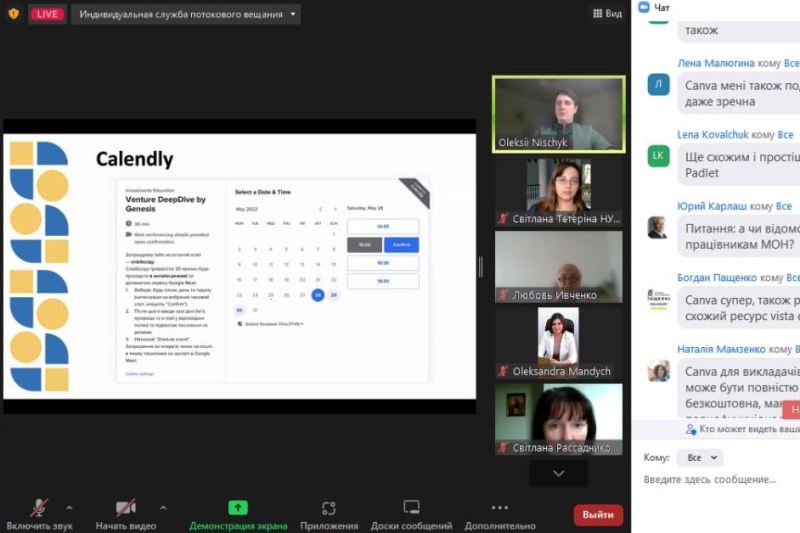Click Lena Kovalchuk sender name in chat

(712, 135)
